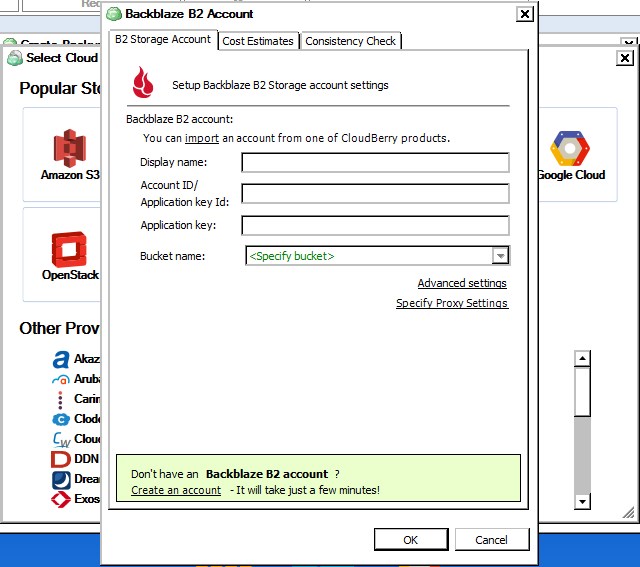Select the DreamObjects provider icon

coord(61,480)
